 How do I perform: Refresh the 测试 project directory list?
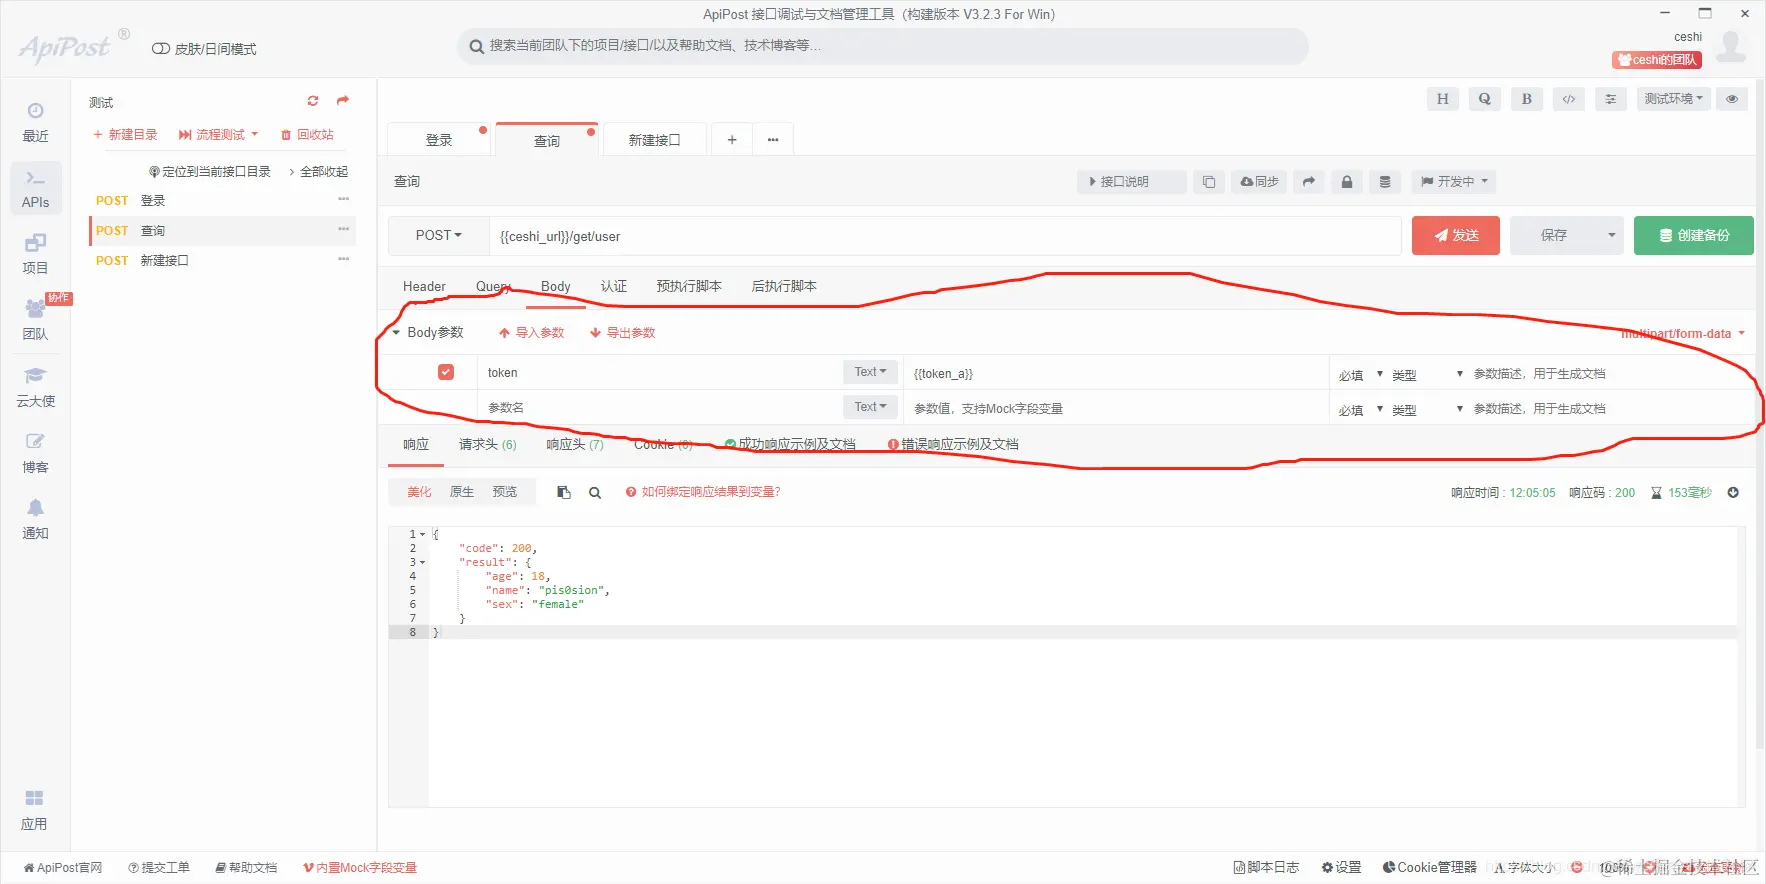313,101
